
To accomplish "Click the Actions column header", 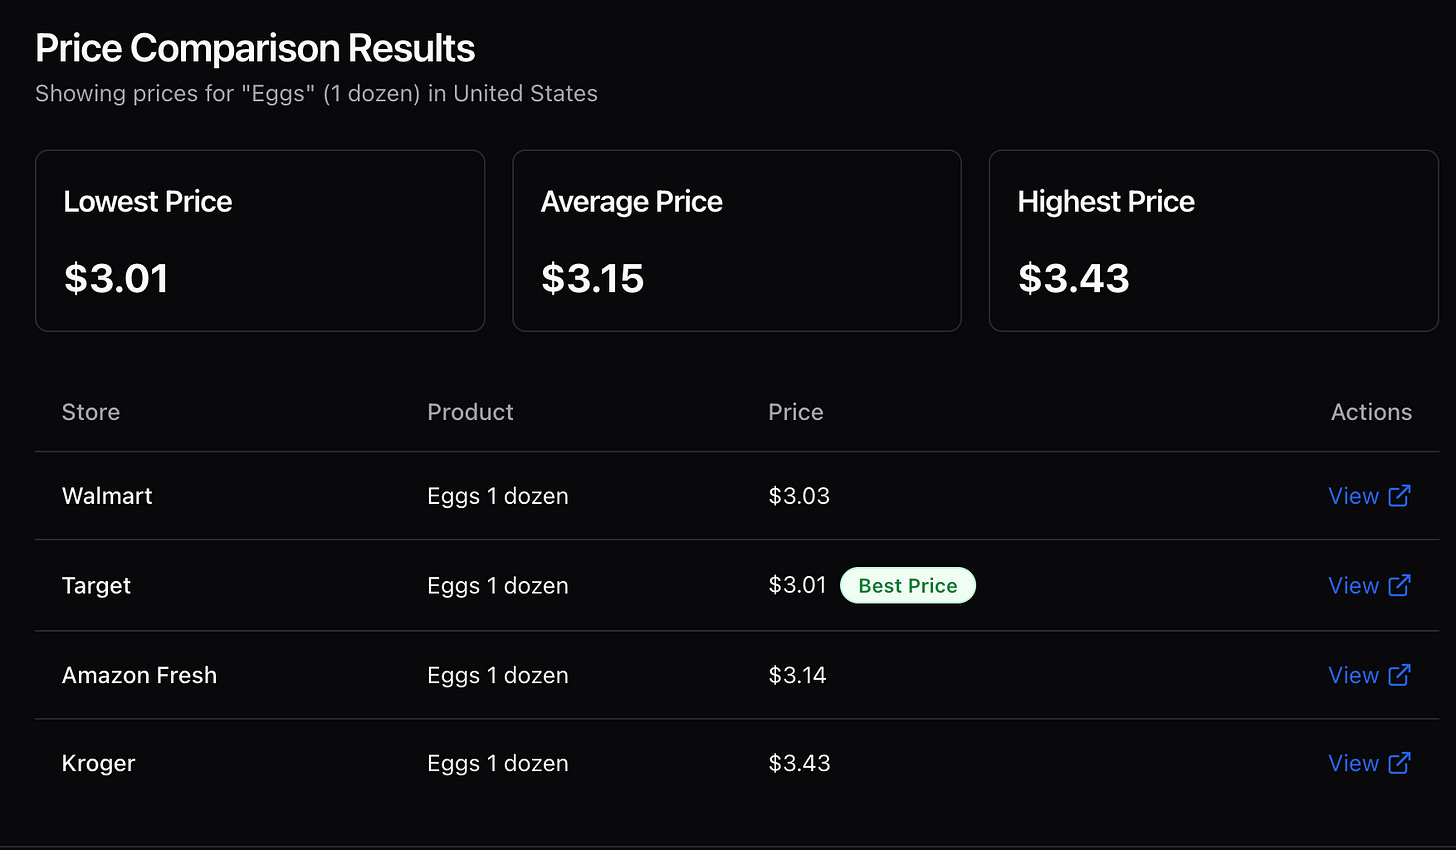I will [1371, 412].
